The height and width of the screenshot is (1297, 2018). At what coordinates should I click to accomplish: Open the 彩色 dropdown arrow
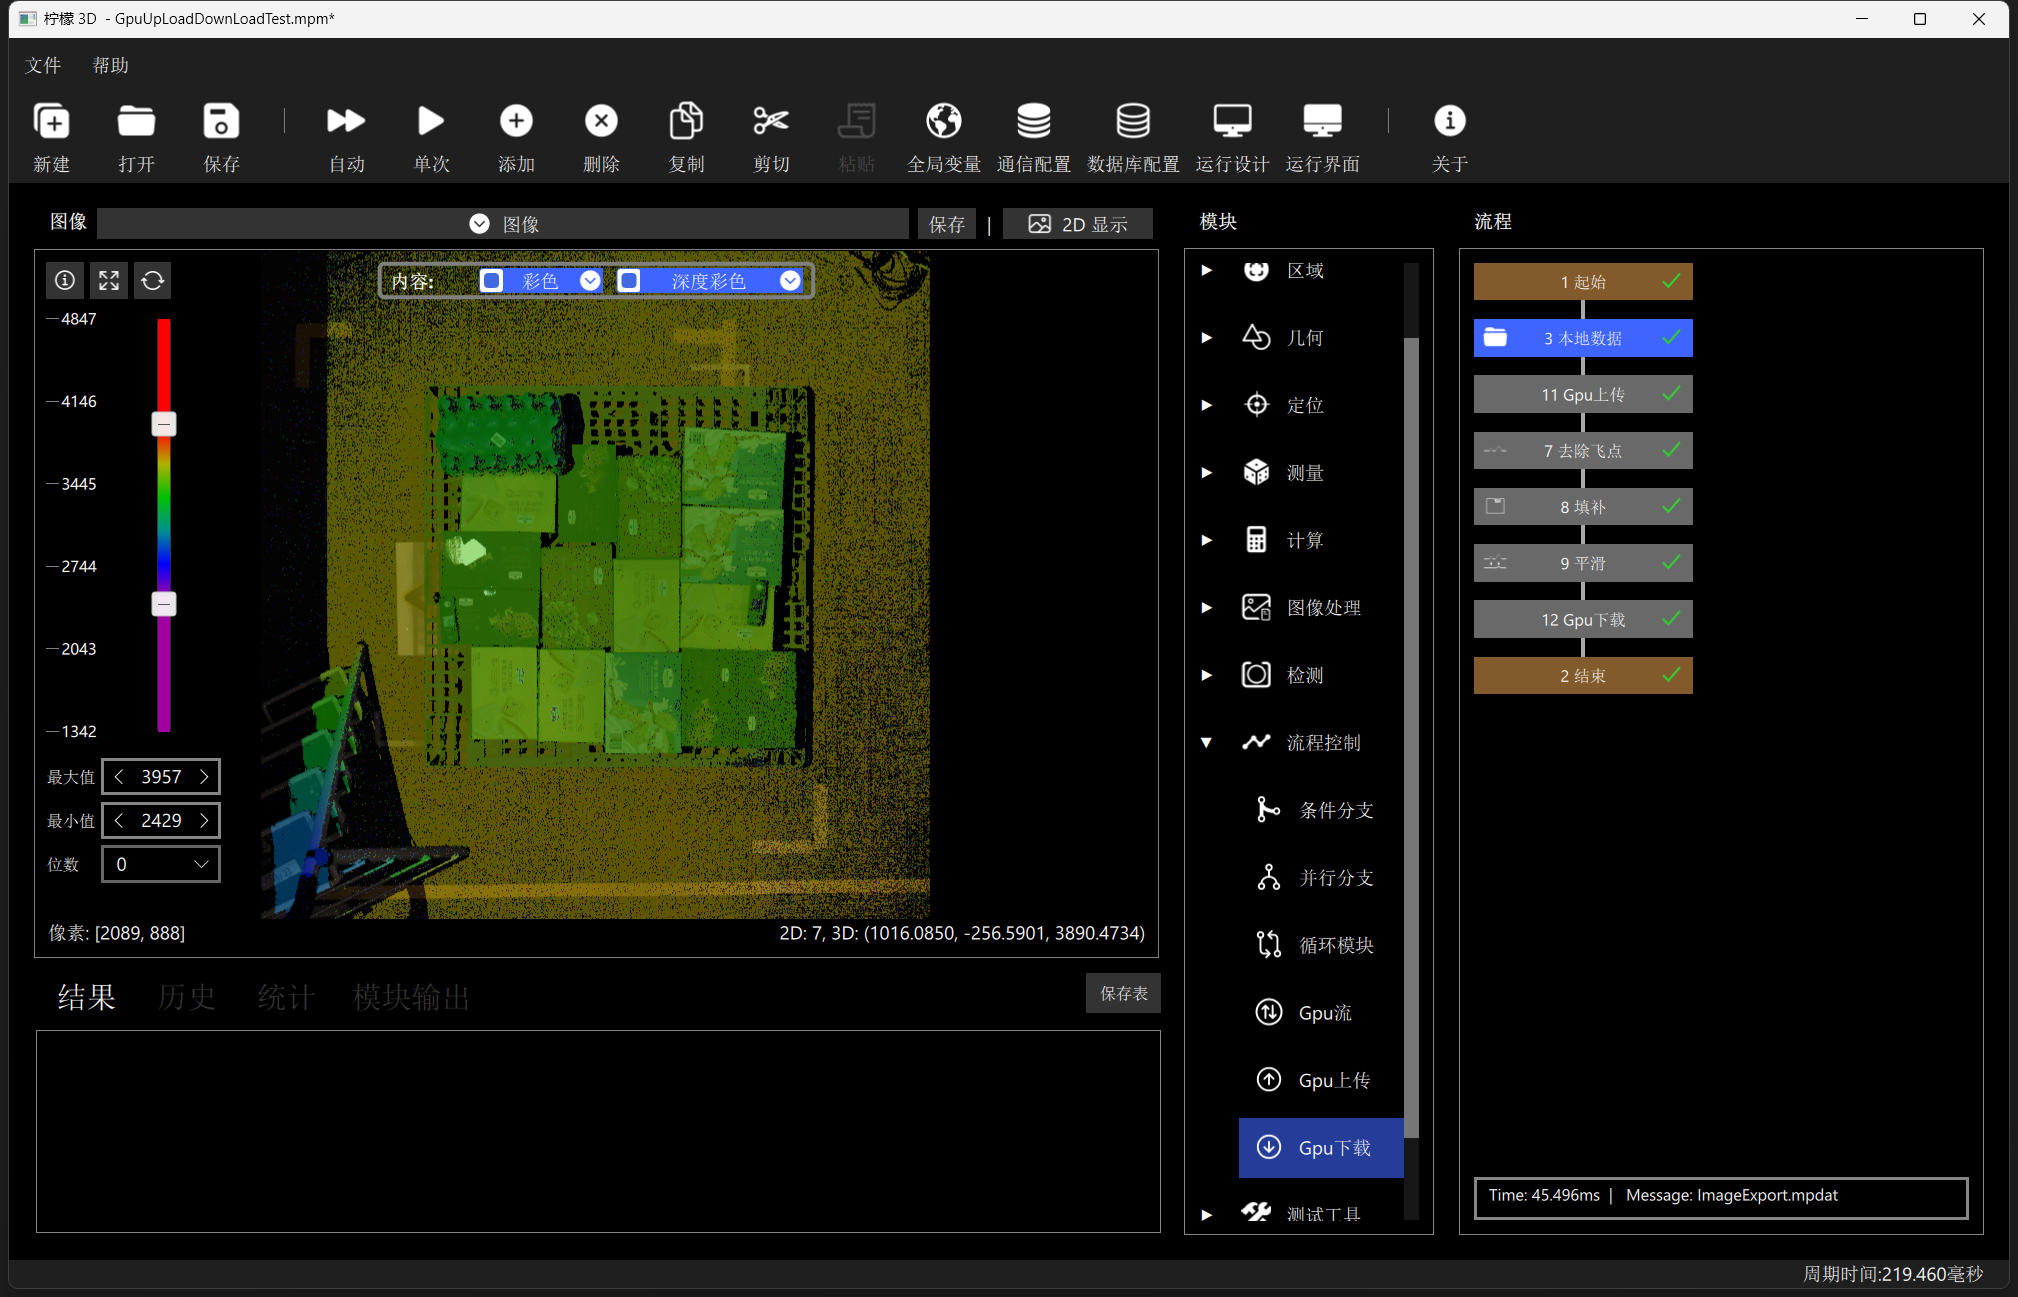tap(590, 281)
